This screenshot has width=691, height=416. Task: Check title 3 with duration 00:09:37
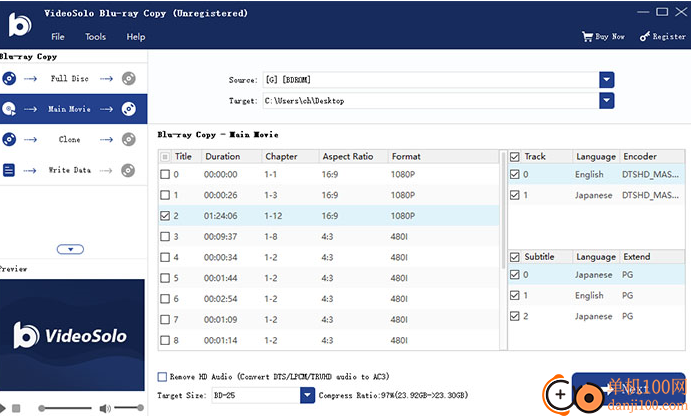[x=165, y=237]
